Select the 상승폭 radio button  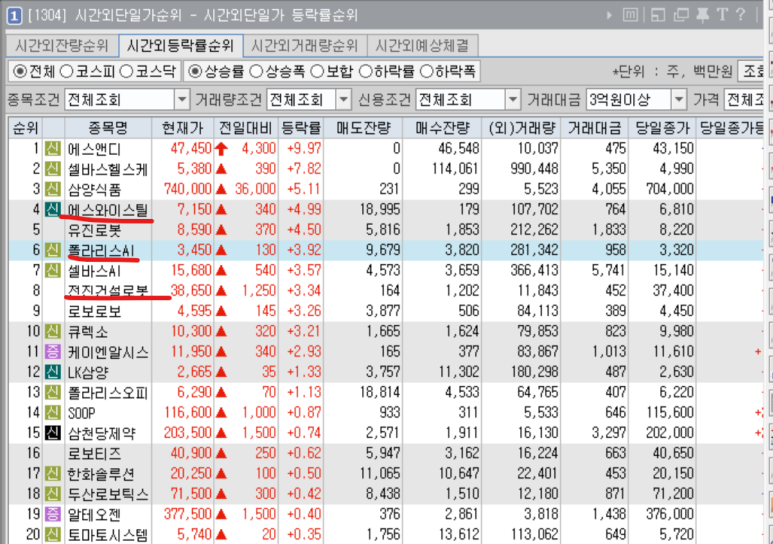(256, 72)
